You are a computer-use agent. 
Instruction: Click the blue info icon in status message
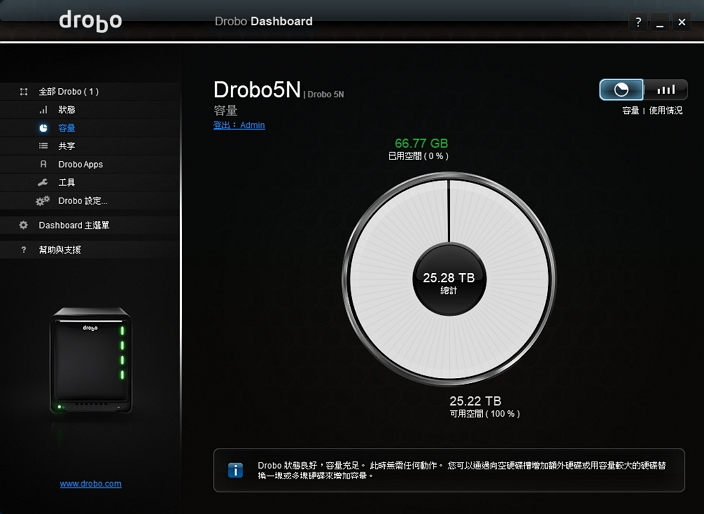point(235,470)
